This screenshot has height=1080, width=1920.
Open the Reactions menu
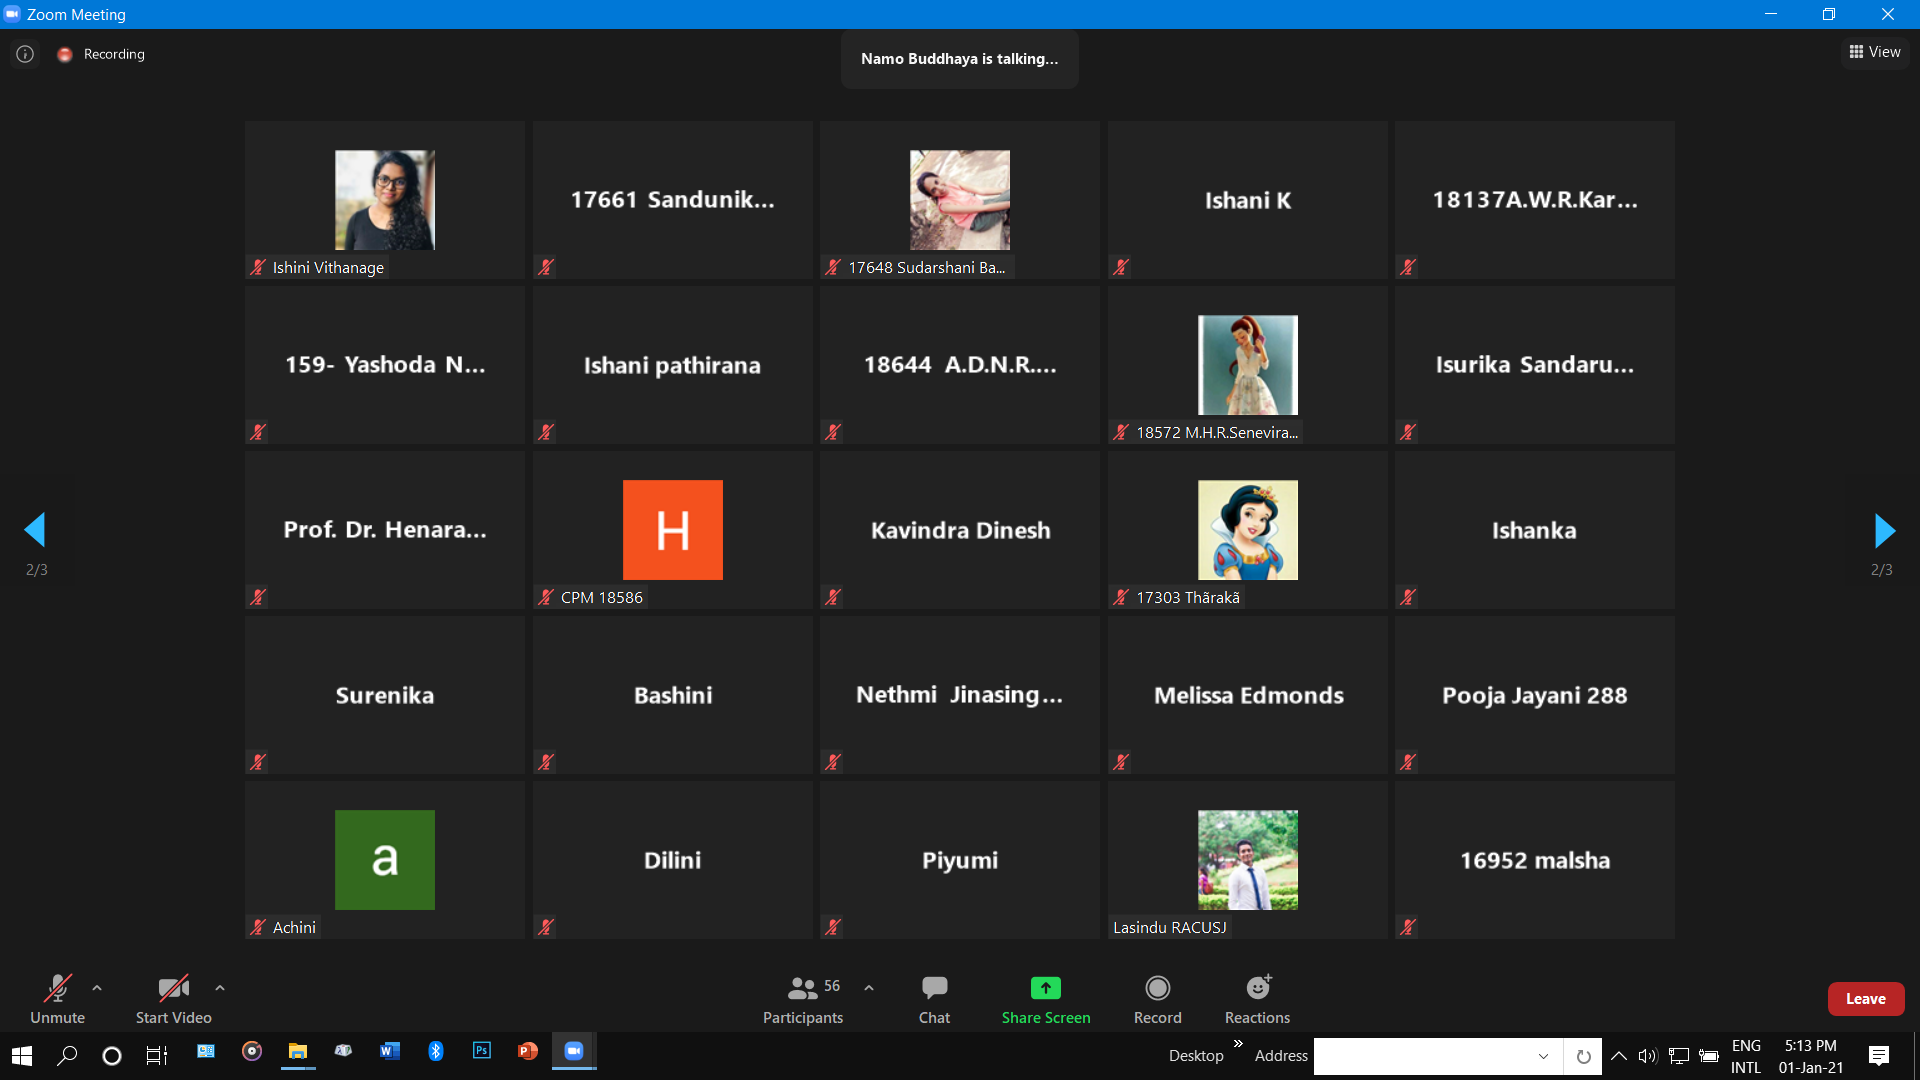coord(1258,1000)
